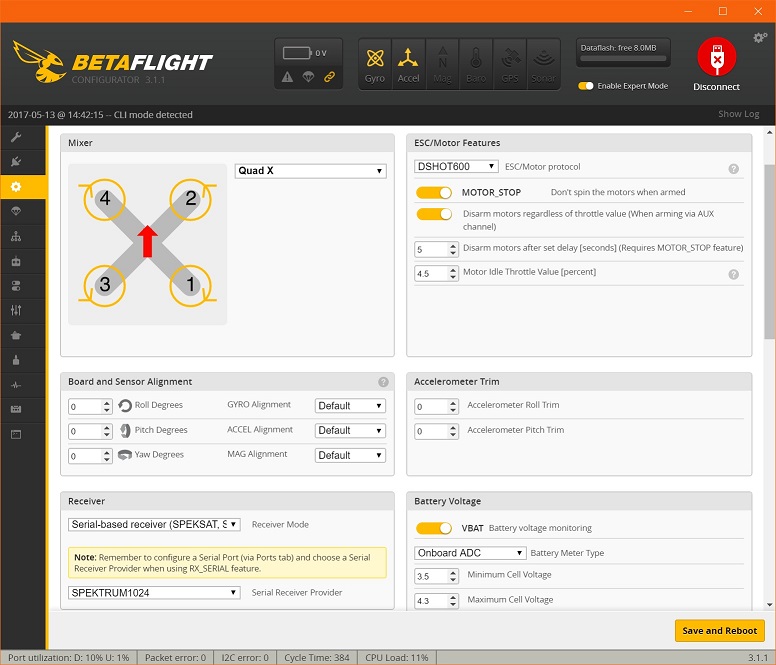Open the pot-shaped icon tab in sidebar
Image resolution: width=776 pixels, height=665 pixels.
[x=16, y=335]
